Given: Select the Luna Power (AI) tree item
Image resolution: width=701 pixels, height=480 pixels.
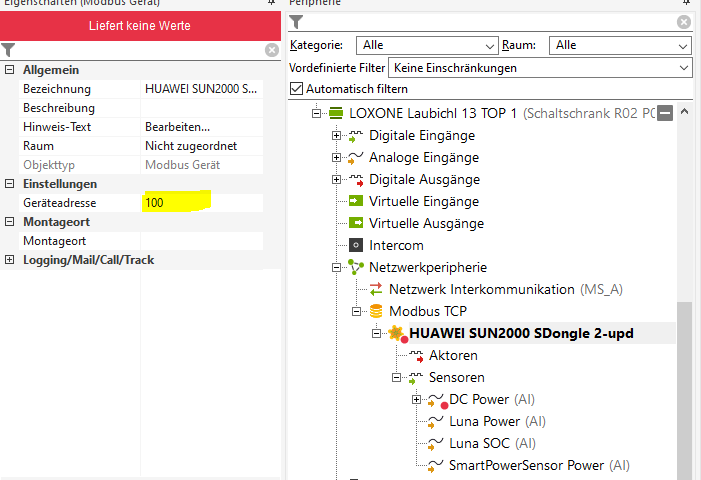Looking at the screenshot, I should click(498, 421).
